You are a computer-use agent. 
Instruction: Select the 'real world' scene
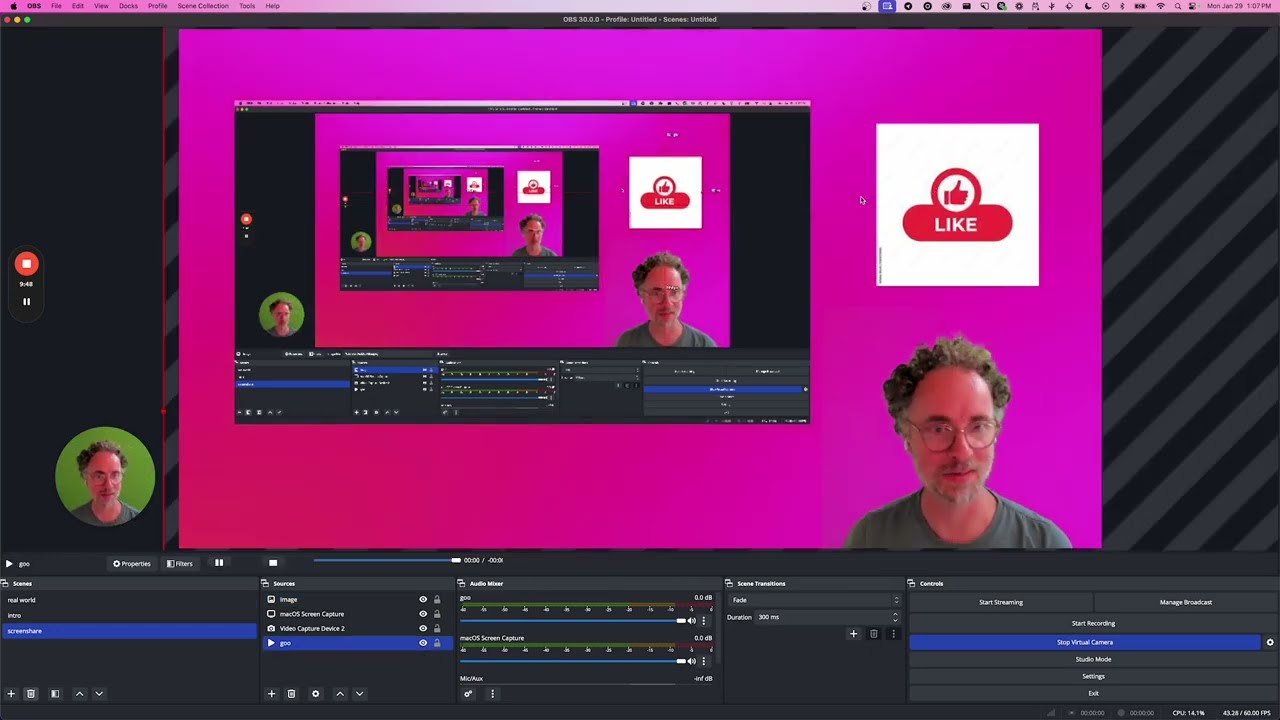click(128, 600)
